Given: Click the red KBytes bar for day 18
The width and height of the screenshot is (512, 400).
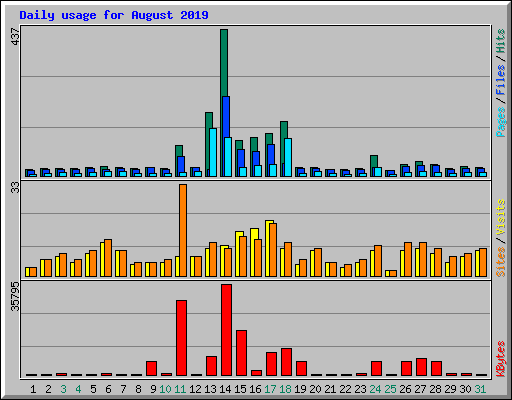Looking at the screenshot, I should point(286,362).
